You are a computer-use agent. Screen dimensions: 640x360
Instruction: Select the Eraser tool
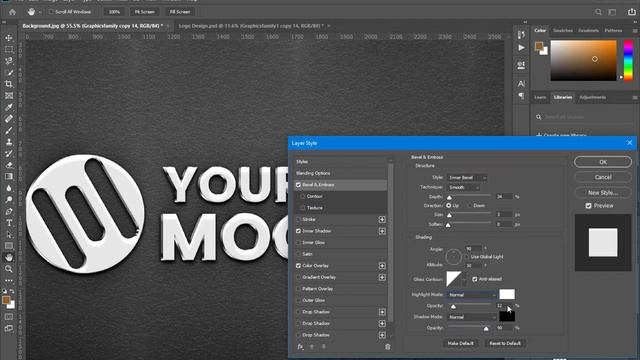[9, 165]
